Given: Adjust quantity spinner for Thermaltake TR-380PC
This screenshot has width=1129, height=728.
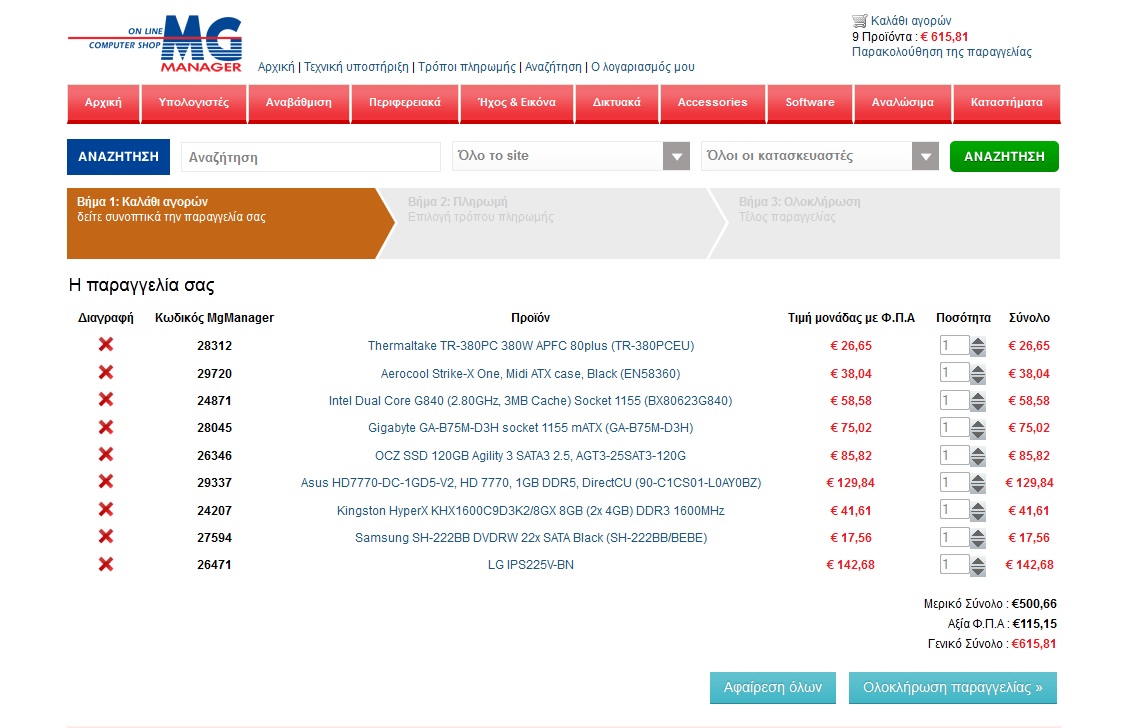Looking at the screenshot, I should pos(977,346).
